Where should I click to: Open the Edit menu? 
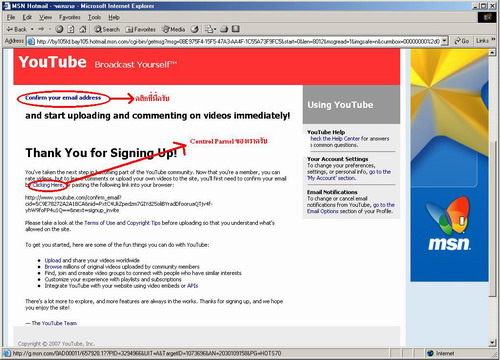tap(27, 17)
